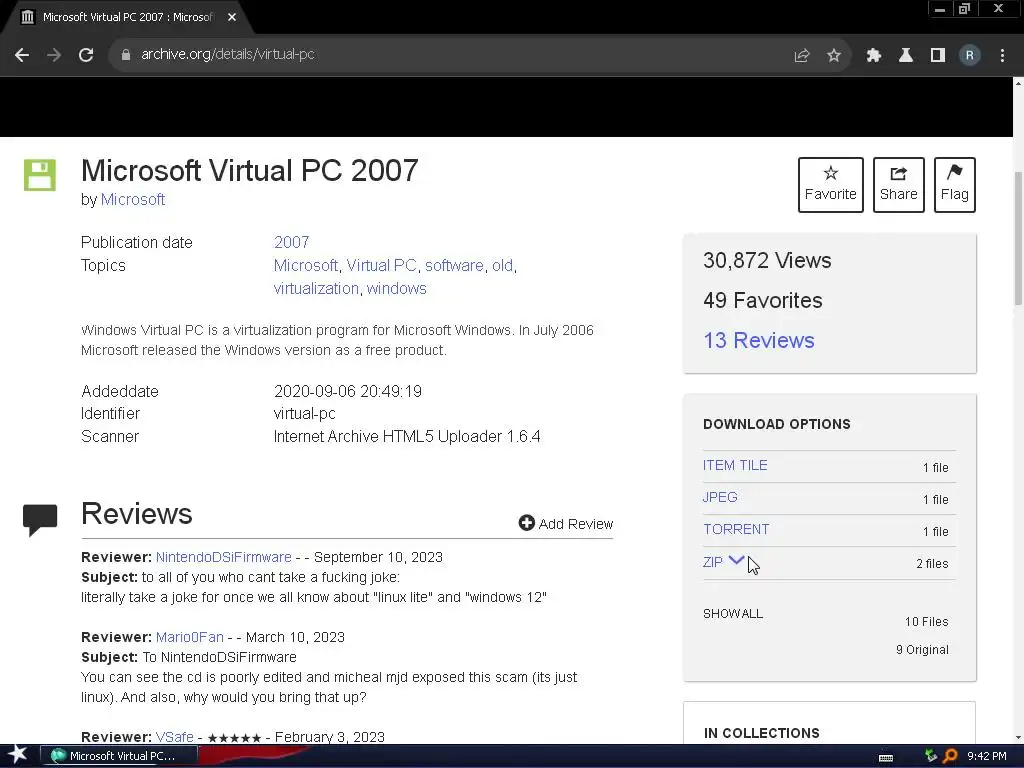This screenshot has width=1024, height=768.
Task: Bookmark this page with the star icon
Action: (834, 56)
